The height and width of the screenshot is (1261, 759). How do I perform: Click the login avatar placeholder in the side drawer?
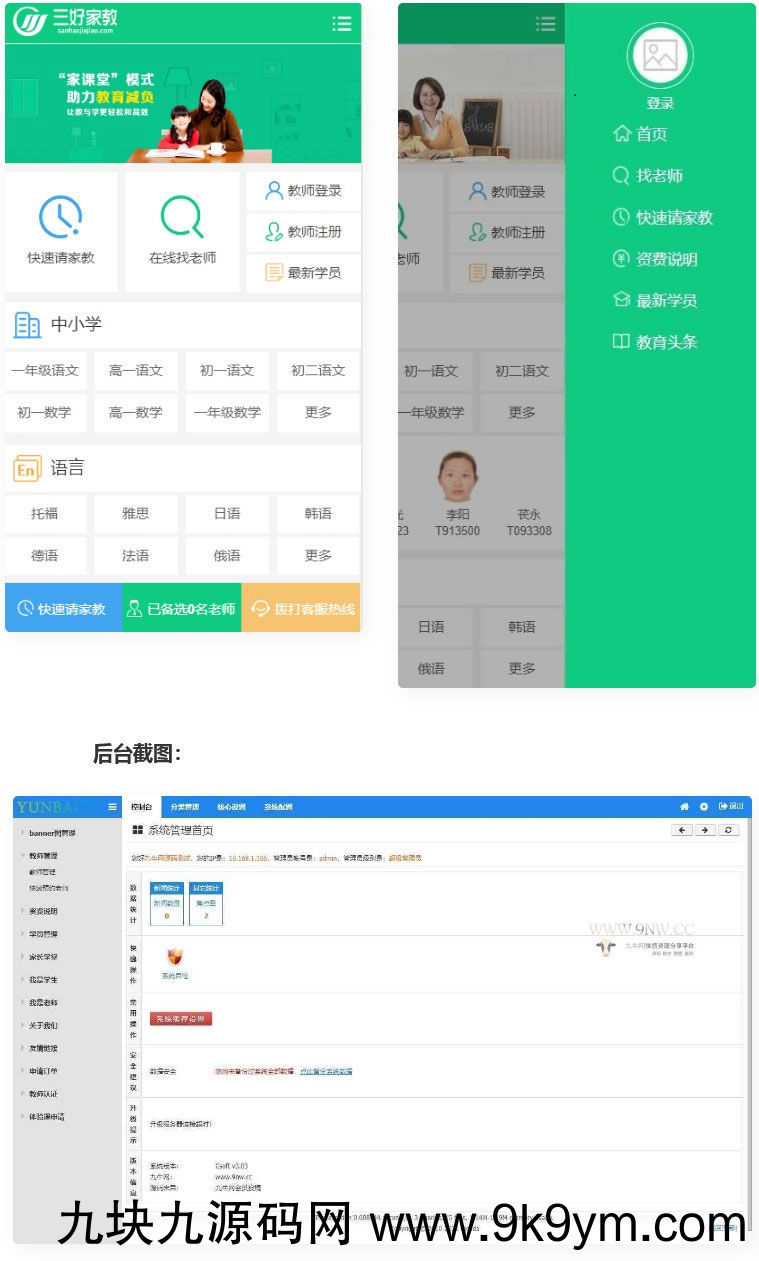click(660, 56)
